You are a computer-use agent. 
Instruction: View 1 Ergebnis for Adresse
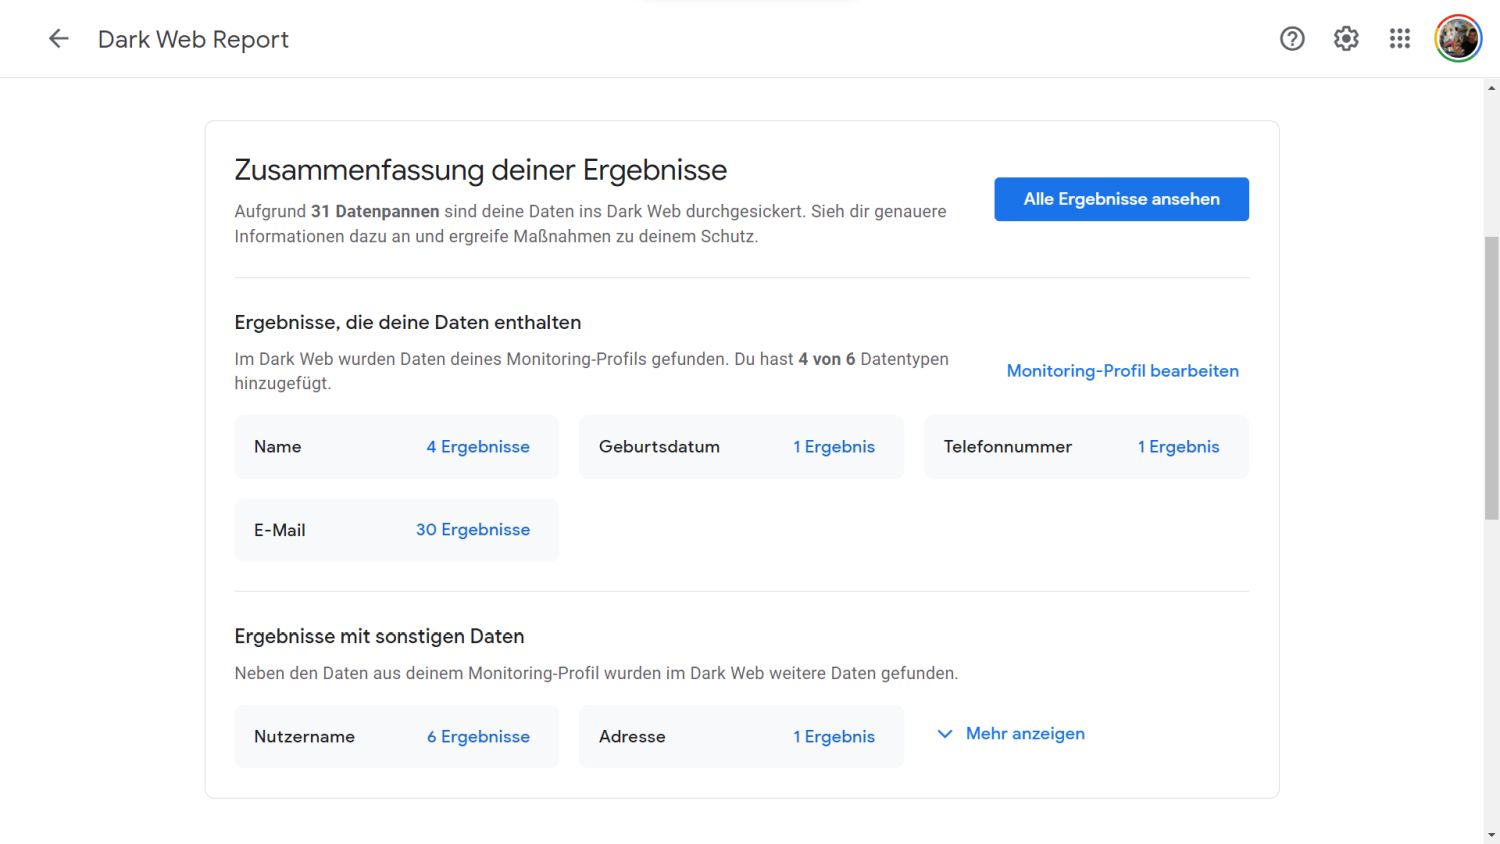pyautogui.click(x=834, y=737)
